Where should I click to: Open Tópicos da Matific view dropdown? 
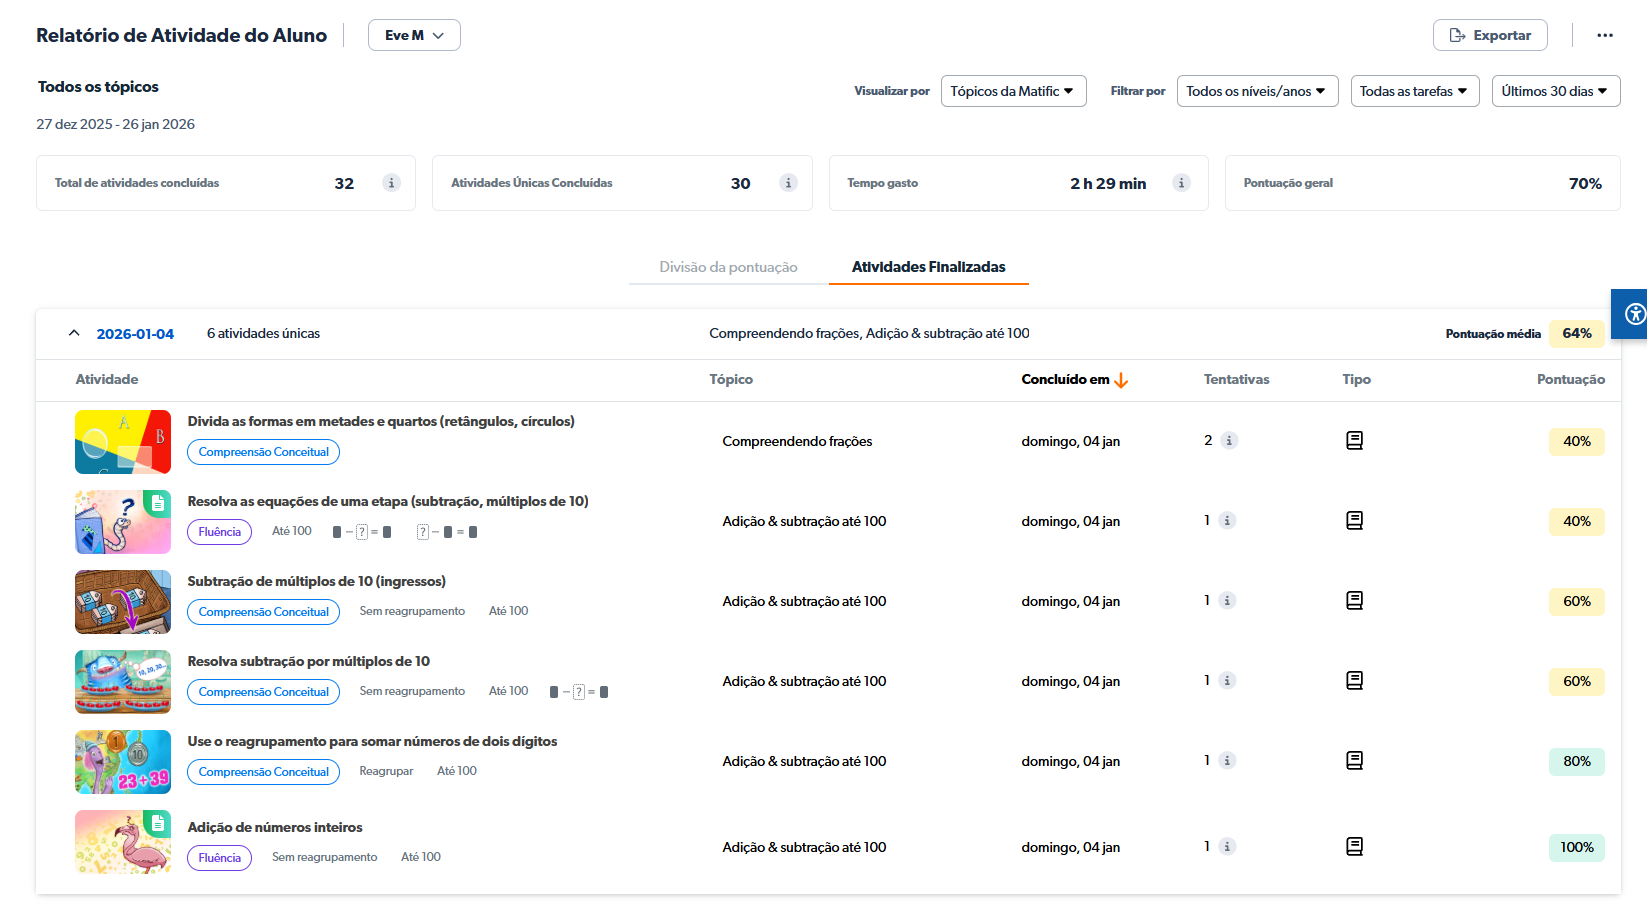click(1012, 91)
